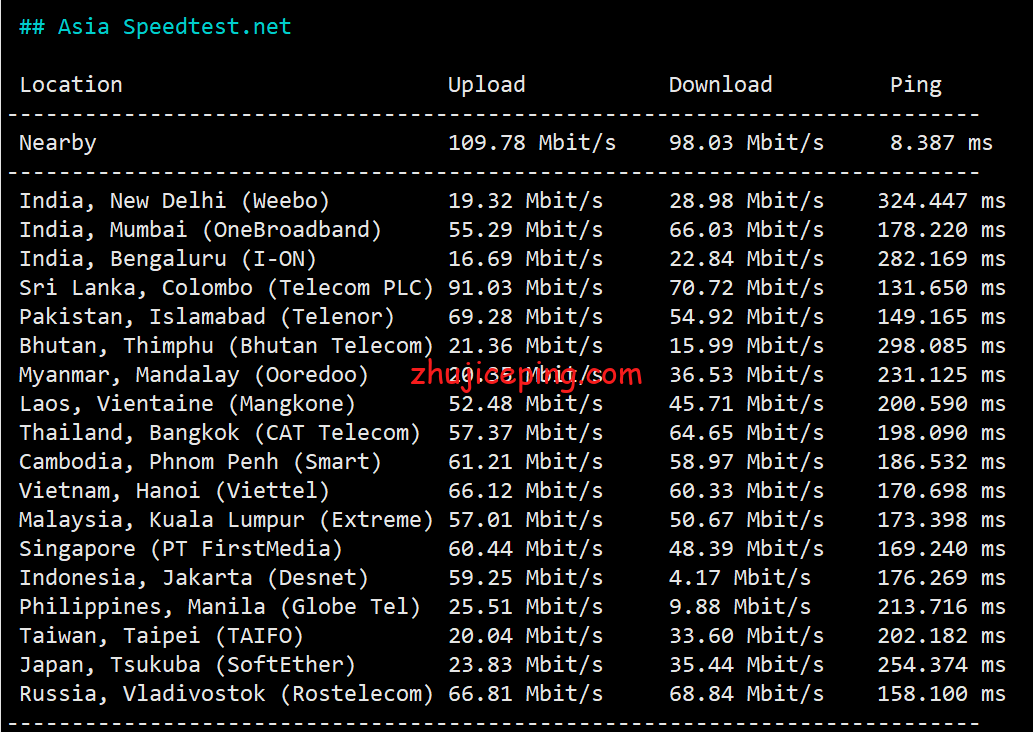
Task: Click Nearby ping value 8.387 ms
Action: [941, 143]
